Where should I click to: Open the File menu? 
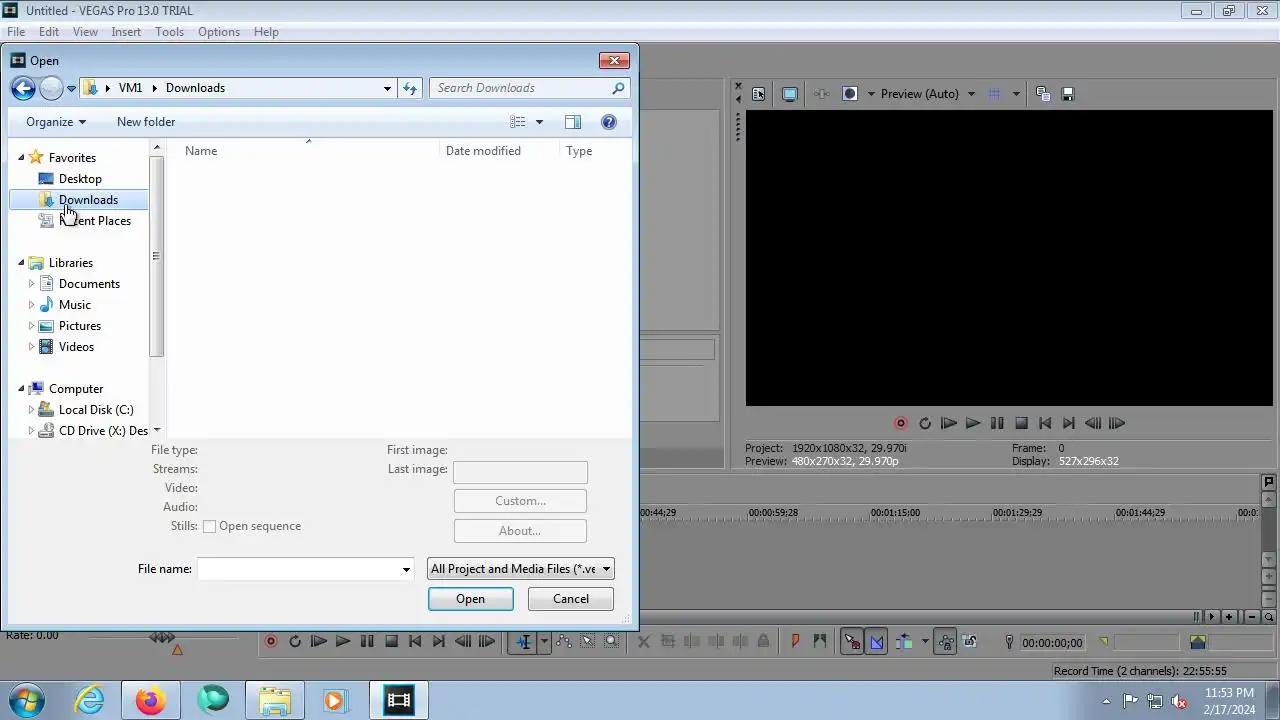(16, 32)
